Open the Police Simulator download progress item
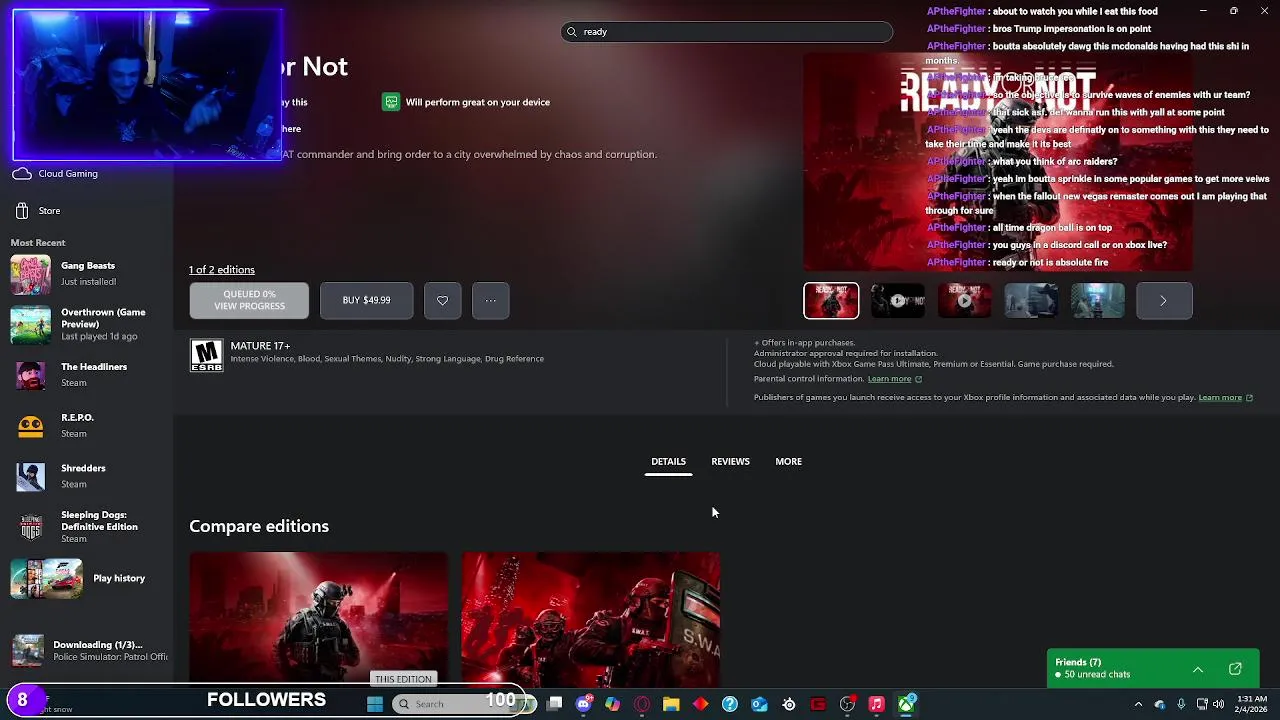The height and width of the screenshot is (720, 1280). (88, 650)
